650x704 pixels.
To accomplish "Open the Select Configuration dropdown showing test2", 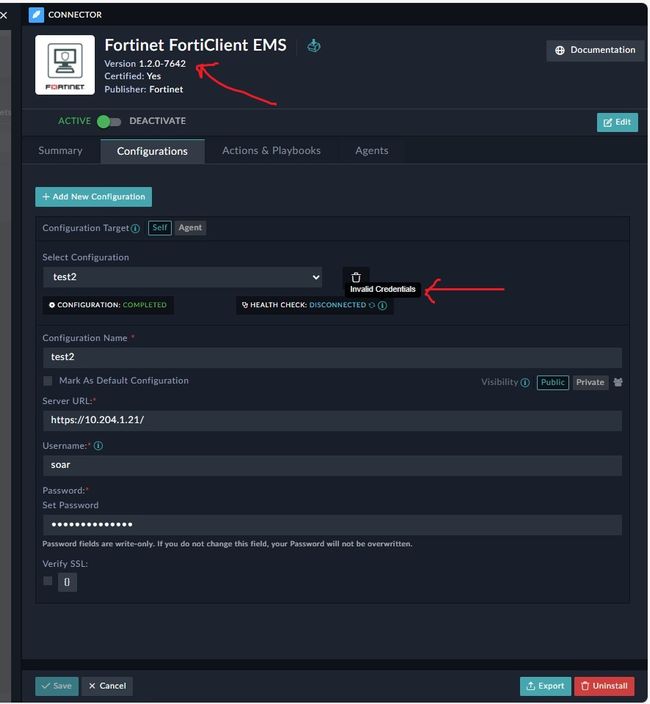I will click(x=183, y=277).
